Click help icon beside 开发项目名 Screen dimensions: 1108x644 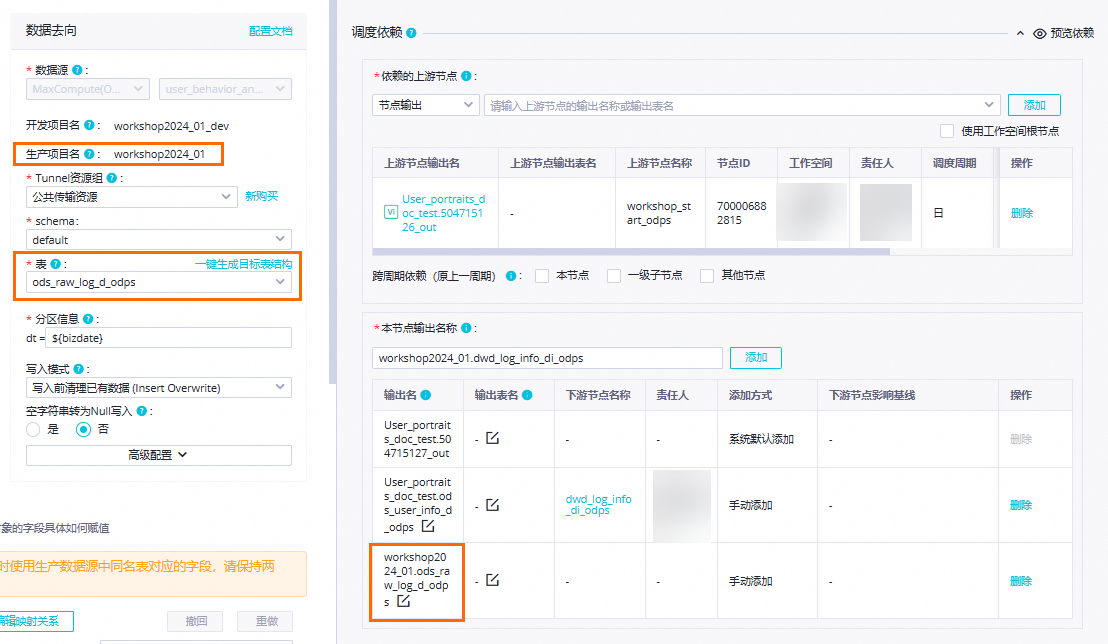tap(89, 125)
